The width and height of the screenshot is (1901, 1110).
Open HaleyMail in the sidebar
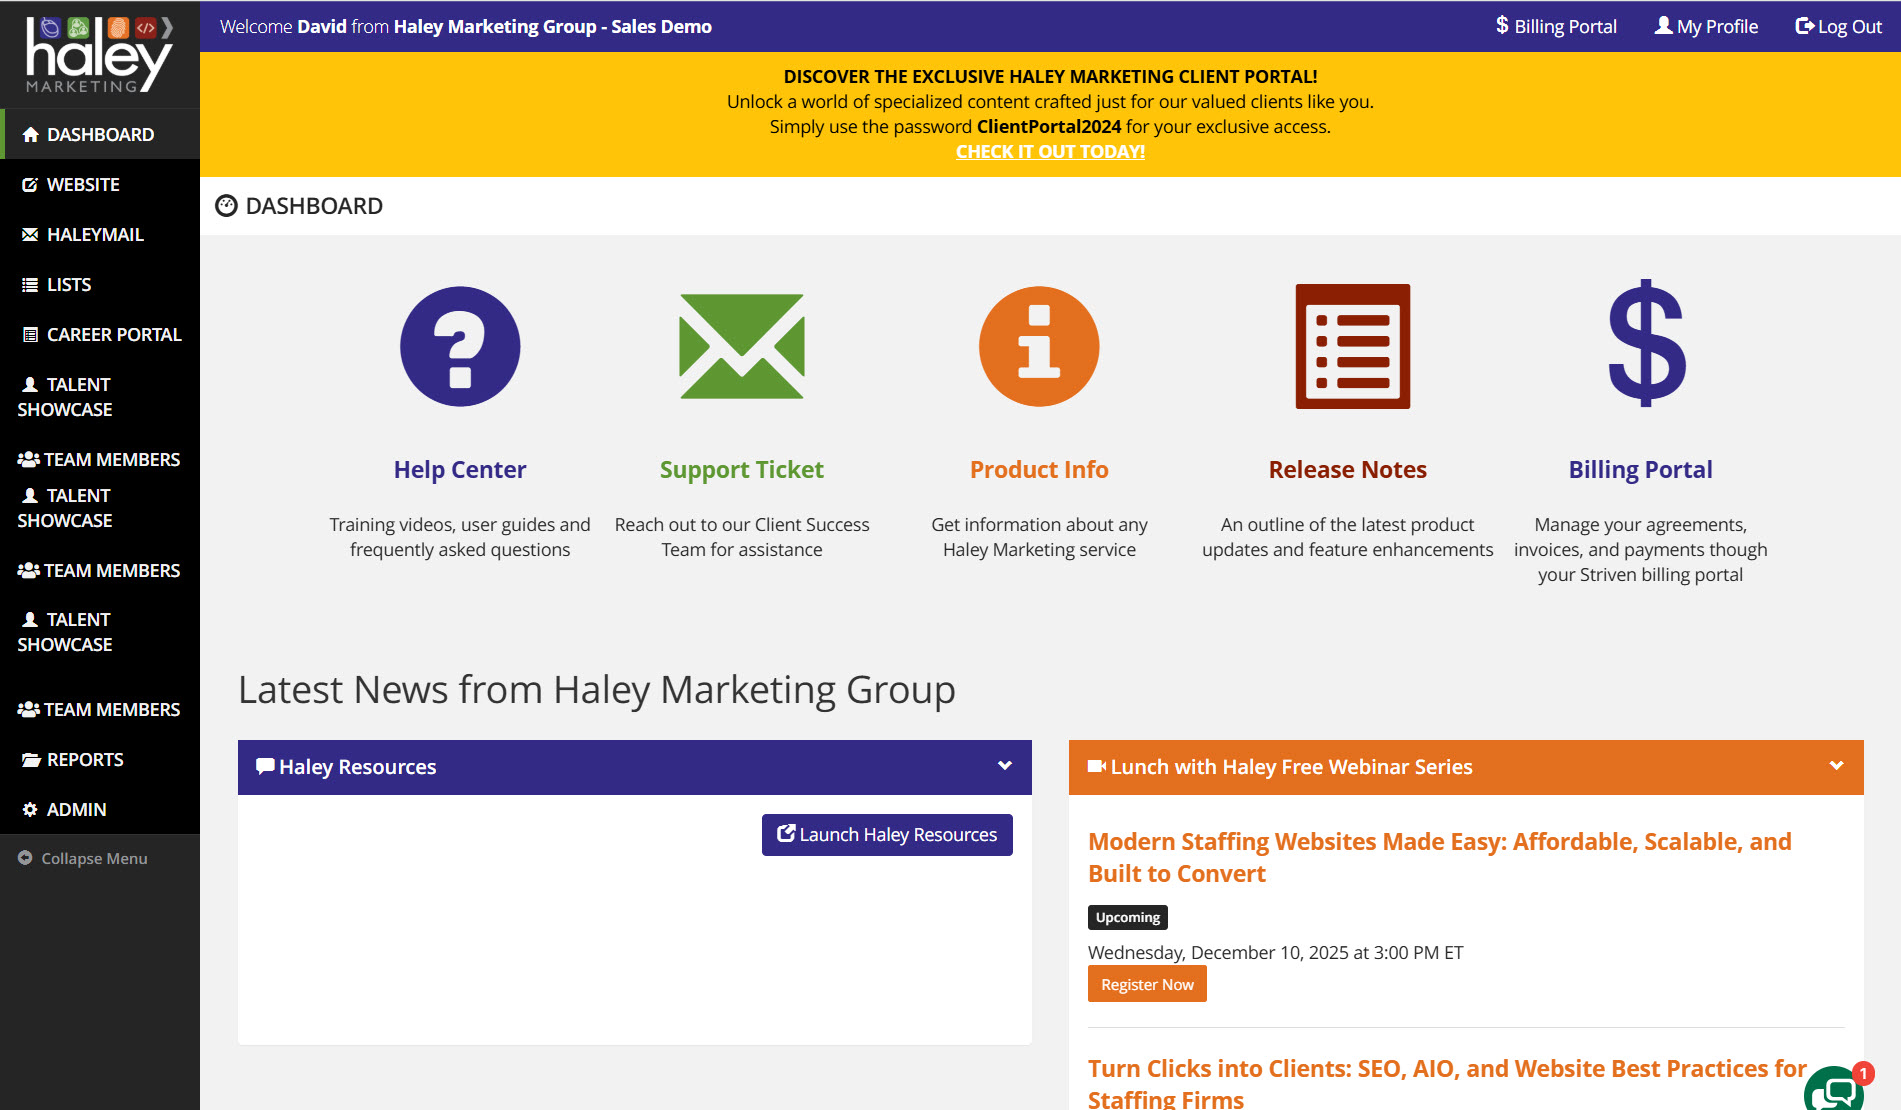click(95, 235)
